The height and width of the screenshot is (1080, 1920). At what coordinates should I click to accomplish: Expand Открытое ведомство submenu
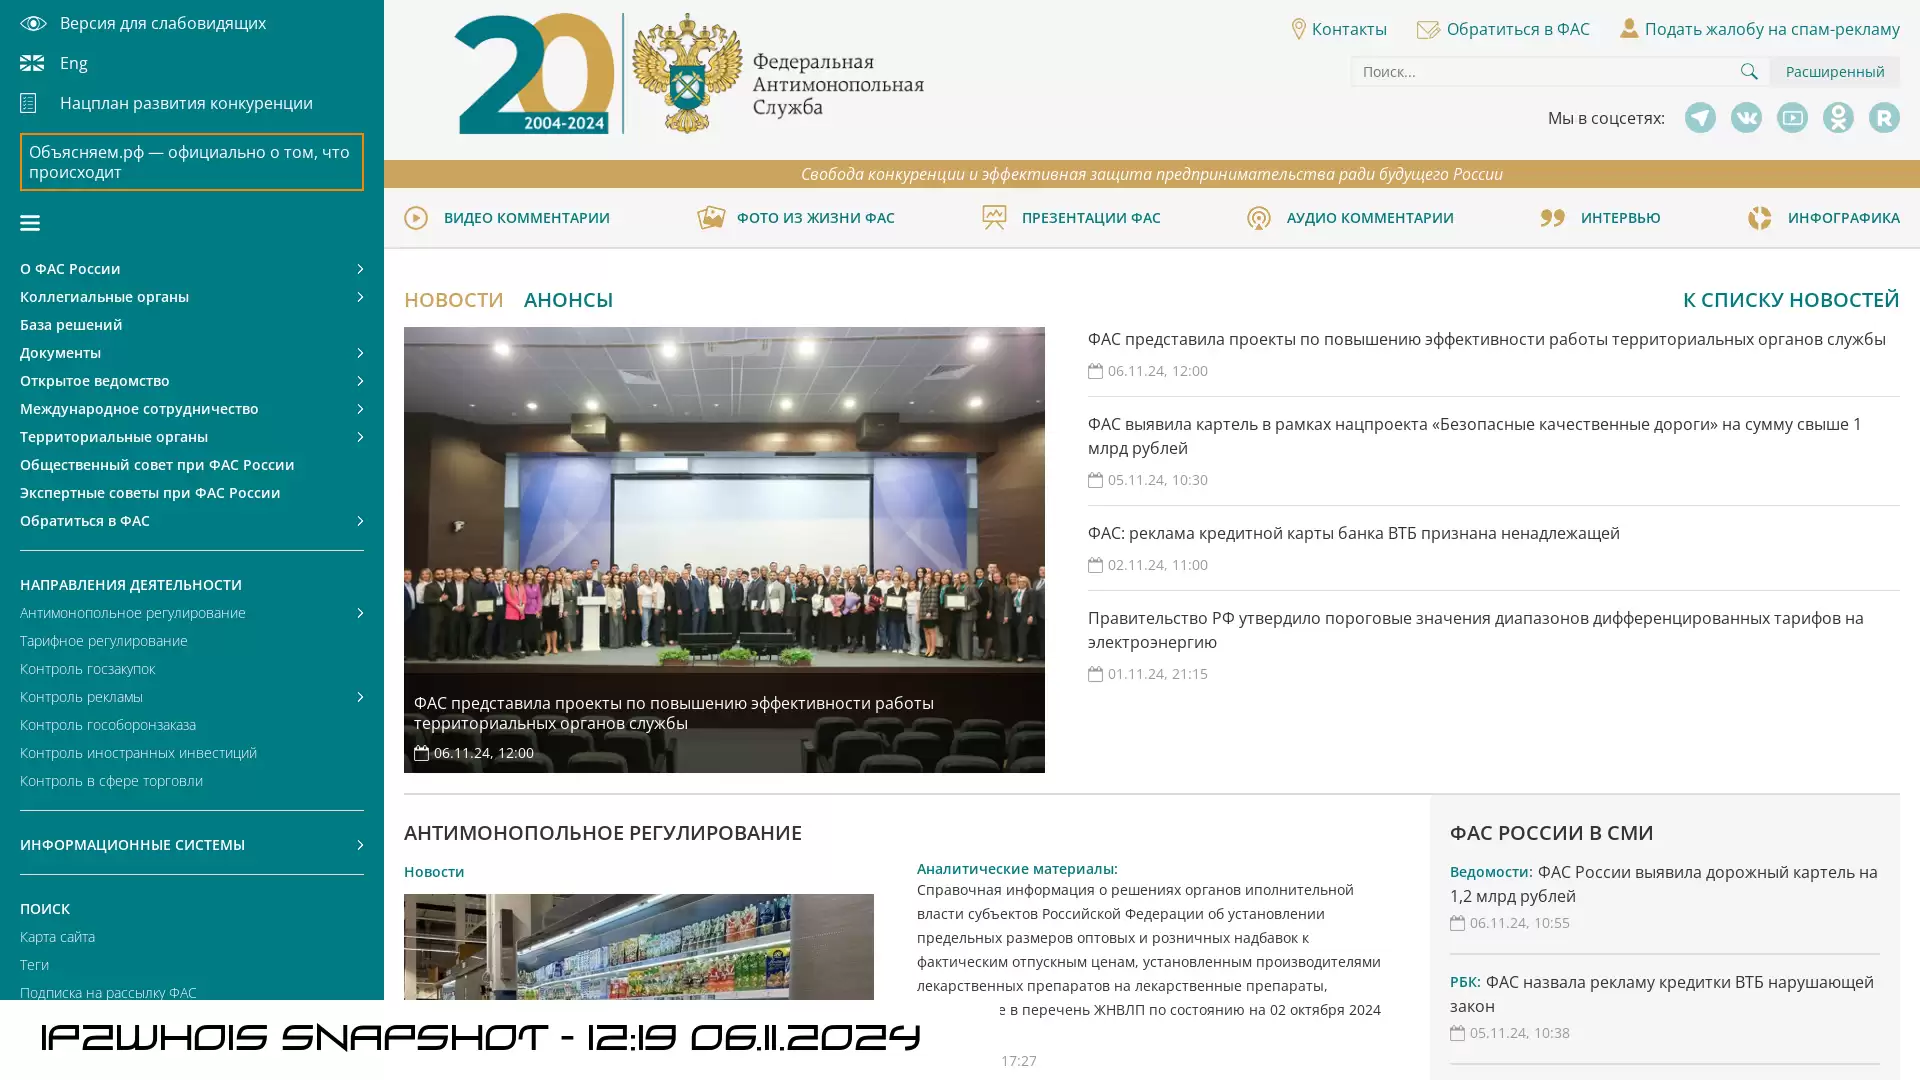360,381
